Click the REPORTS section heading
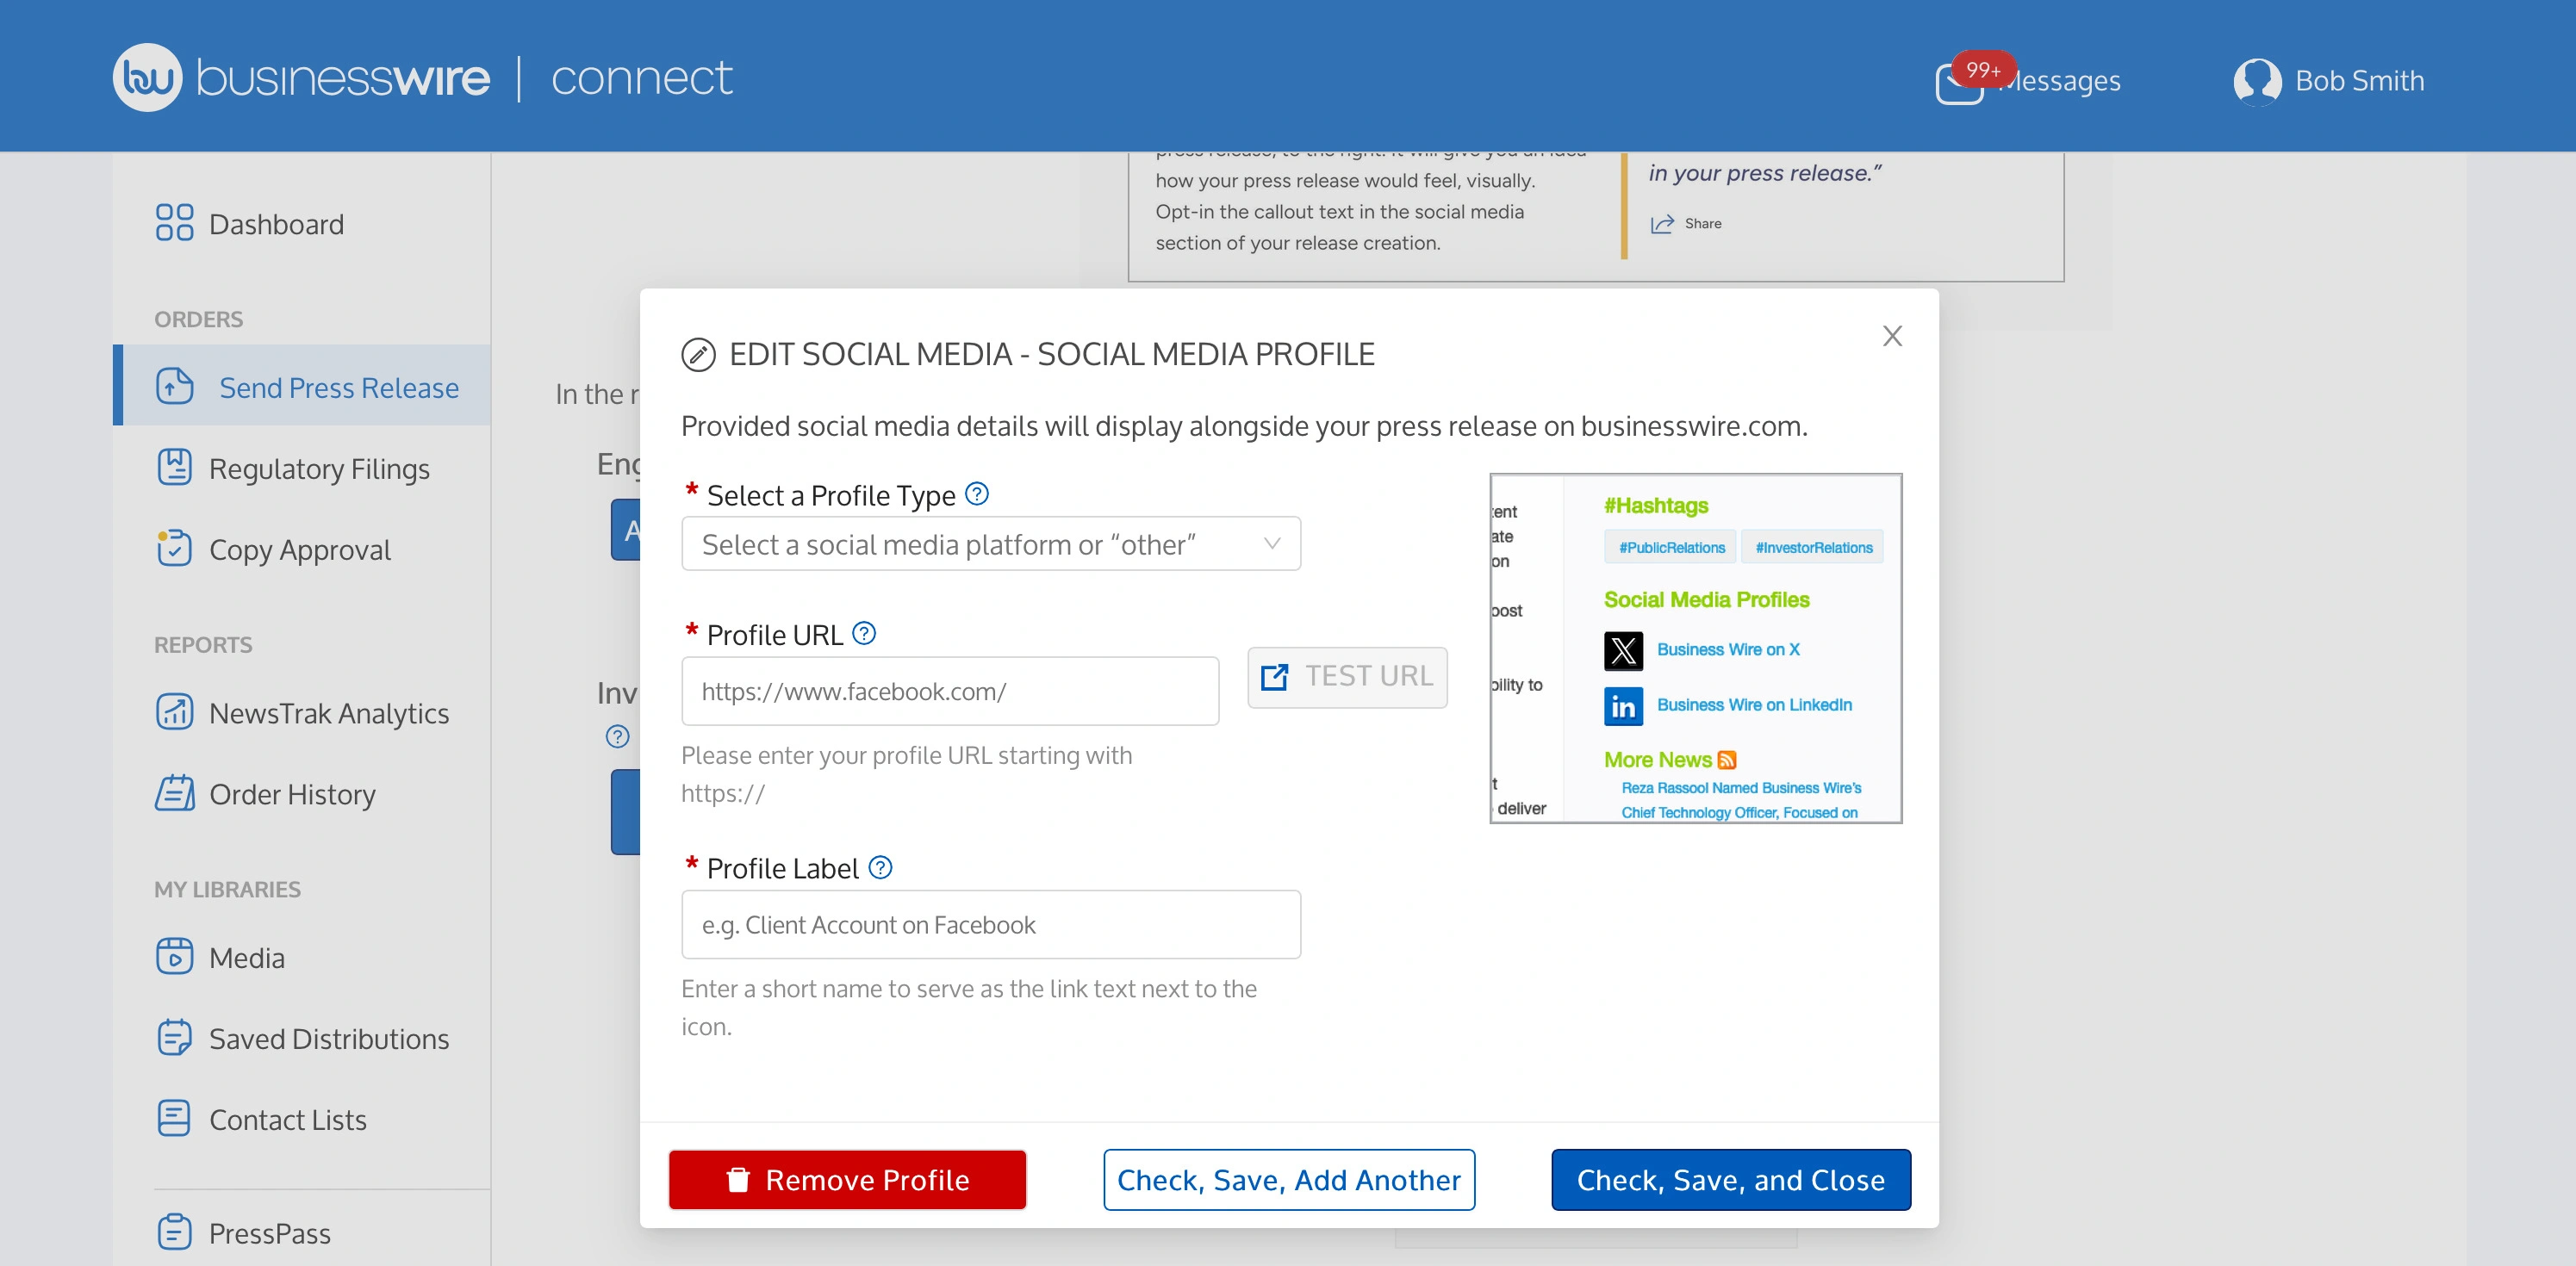This screenshot has height=1266, width=2576. pyautogui.click(x=203, y=645)
